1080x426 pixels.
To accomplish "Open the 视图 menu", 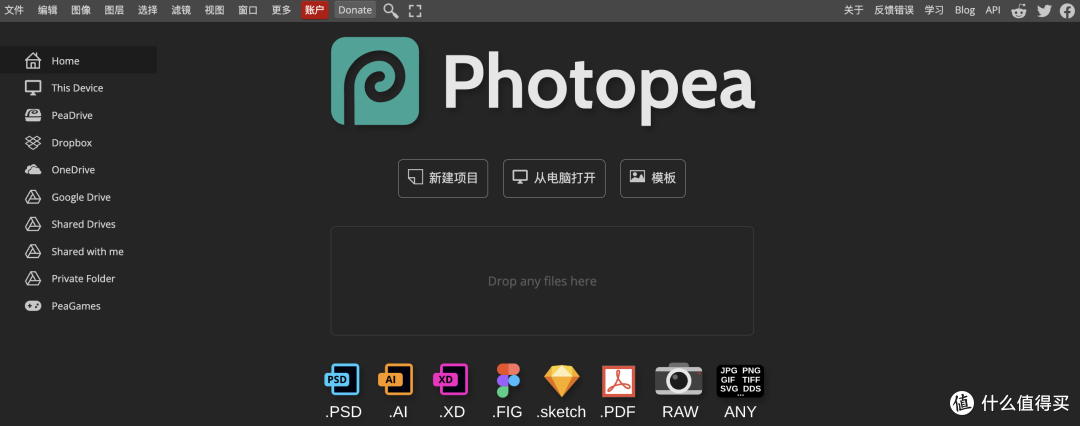I will [214, 10].
